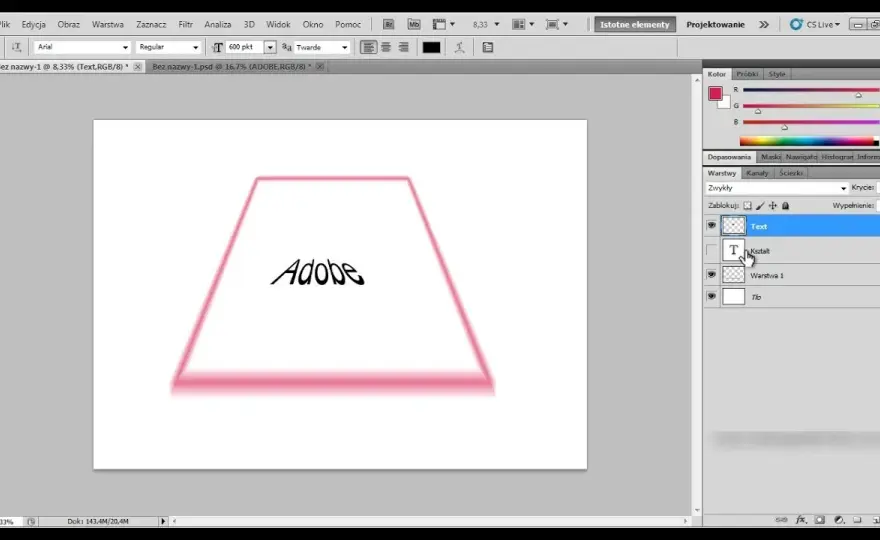This screenshot has width=880, height=540.
Task: Expand more workspaces chevron
Action: (764, 25)
